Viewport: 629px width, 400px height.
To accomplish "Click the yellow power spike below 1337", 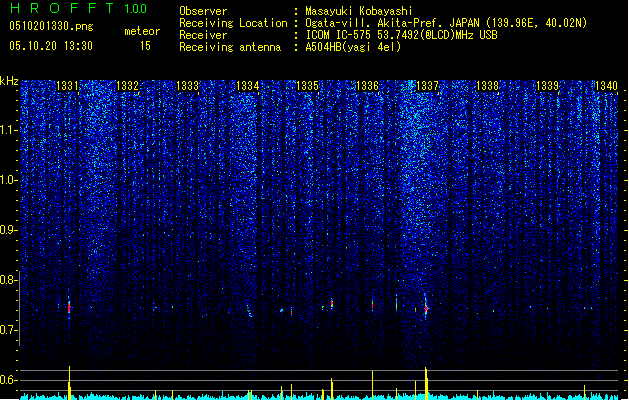I will click(426, 384).
